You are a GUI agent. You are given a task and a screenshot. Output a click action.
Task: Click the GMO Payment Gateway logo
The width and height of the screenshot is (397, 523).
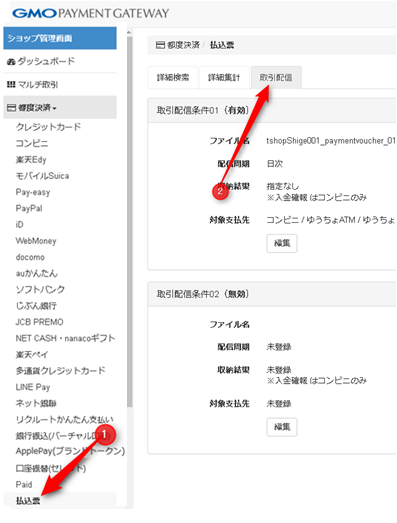[90, 13]
